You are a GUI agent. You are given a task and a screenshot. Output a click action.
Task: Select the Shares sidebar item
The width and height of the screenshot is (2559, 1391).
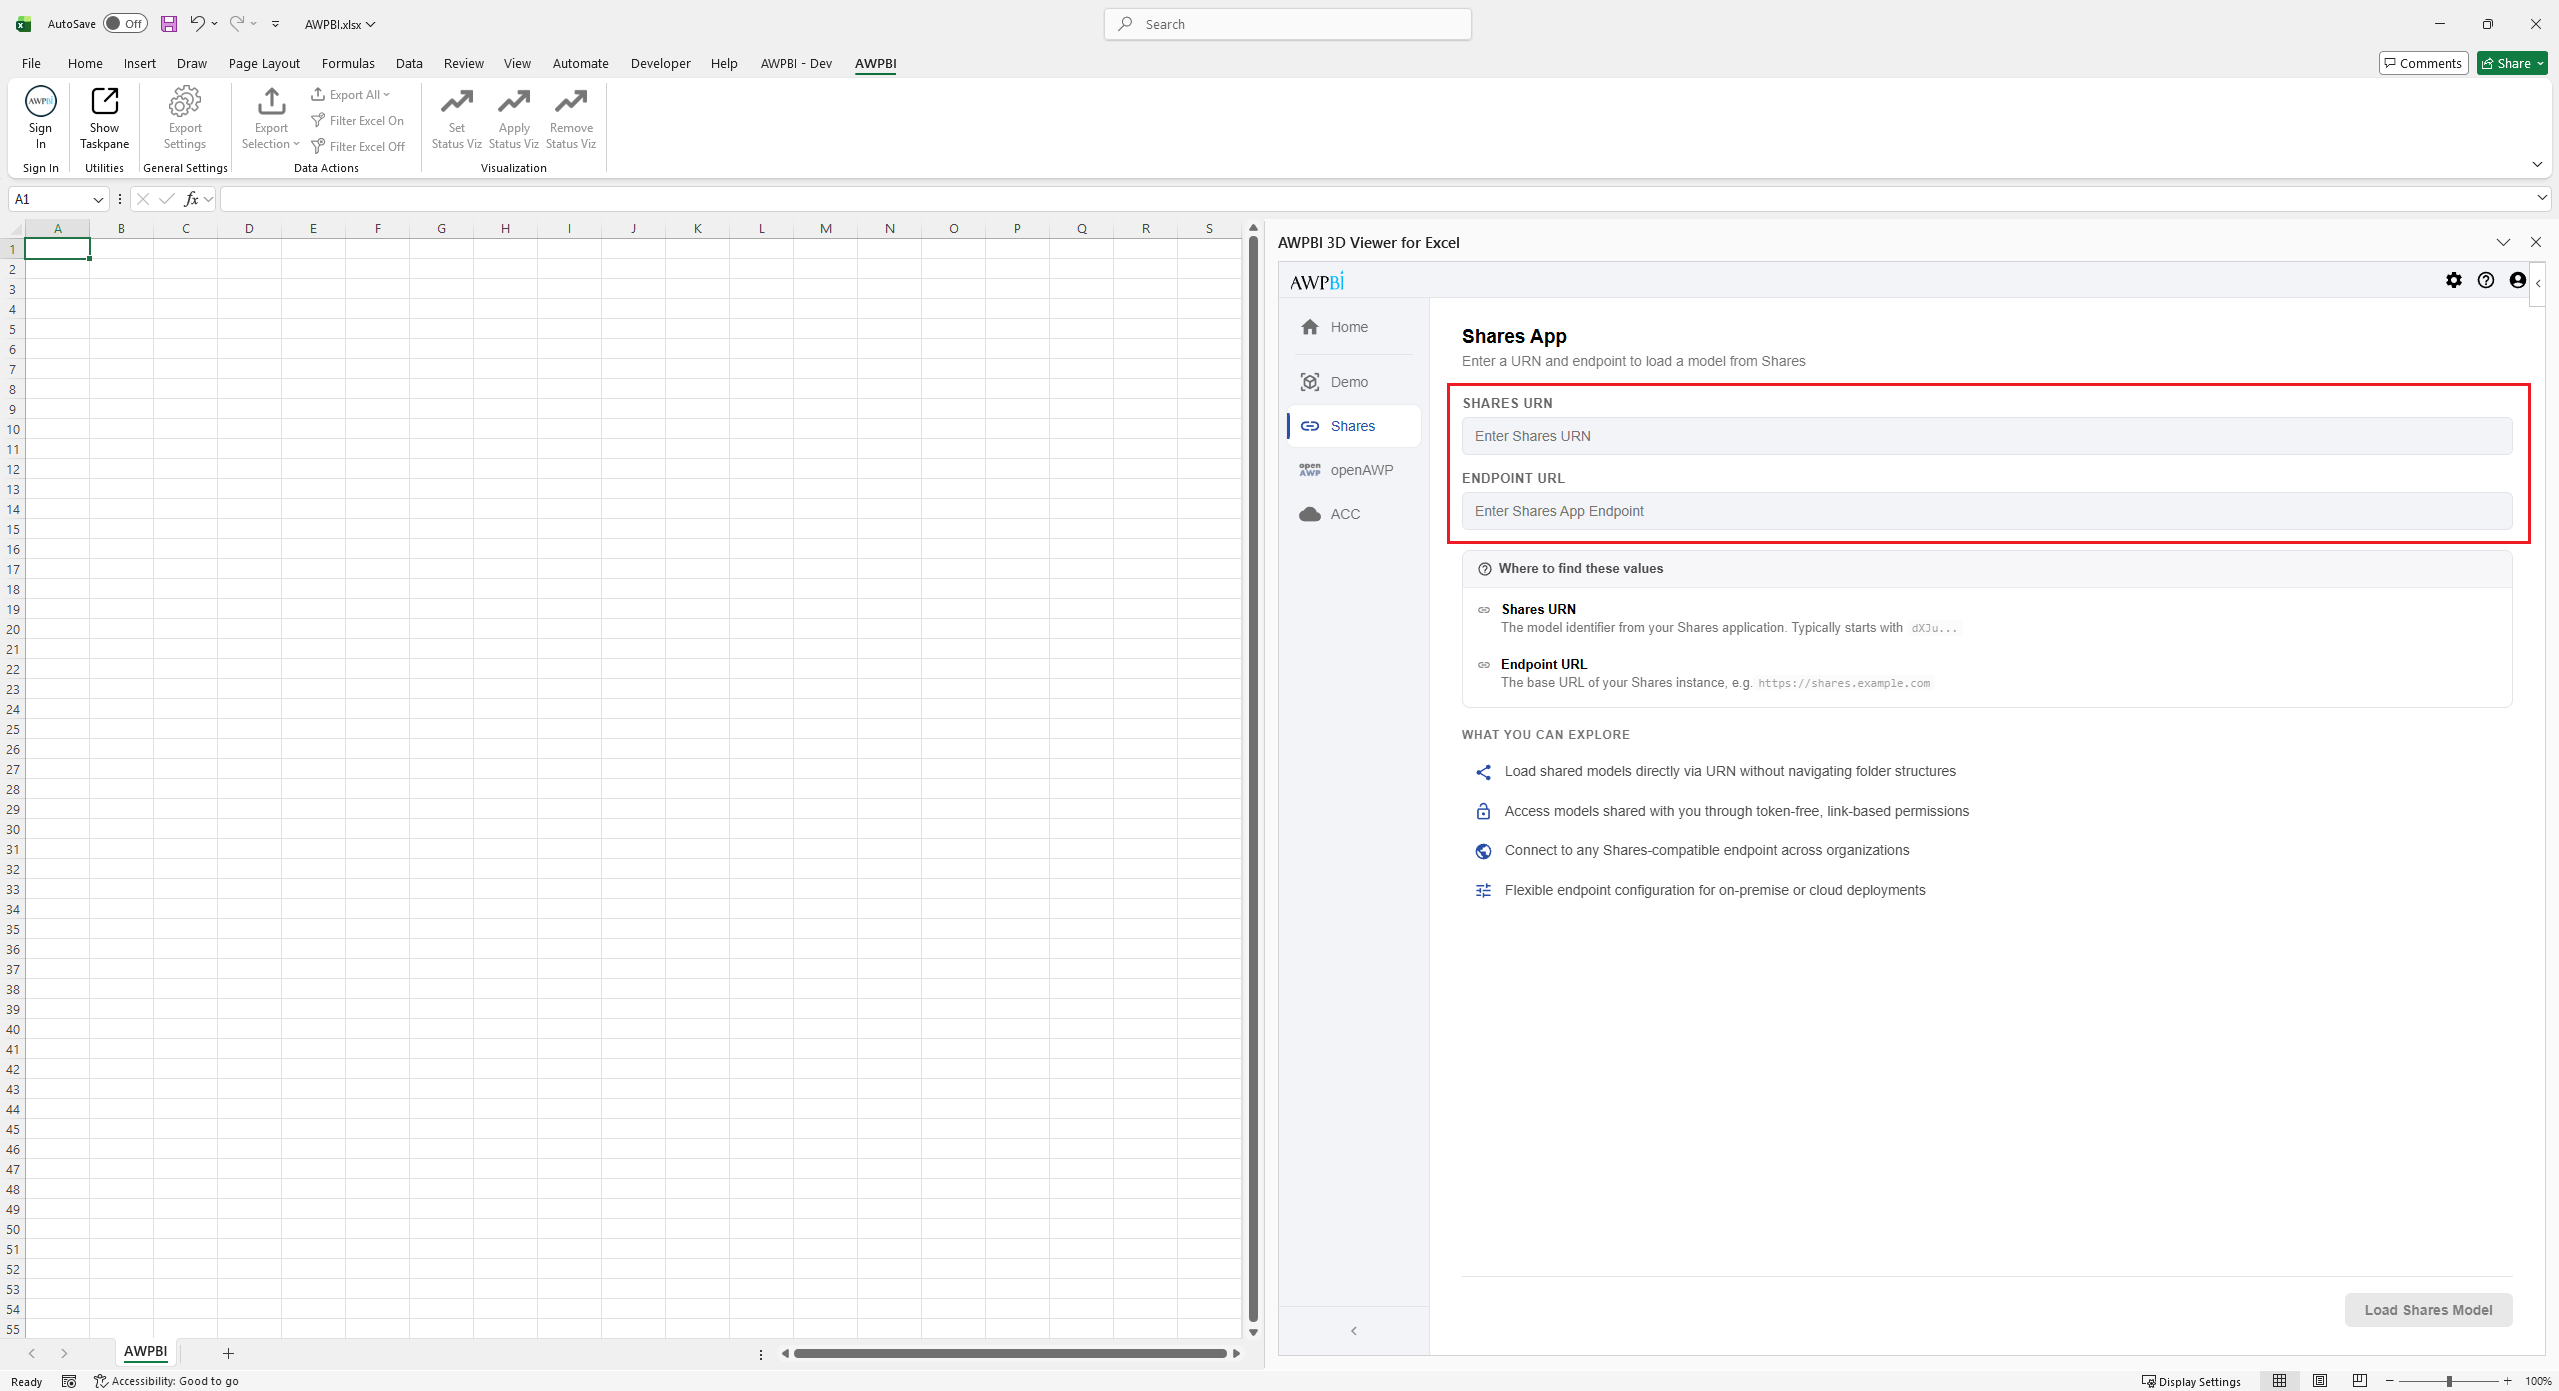pos(1353,426)
